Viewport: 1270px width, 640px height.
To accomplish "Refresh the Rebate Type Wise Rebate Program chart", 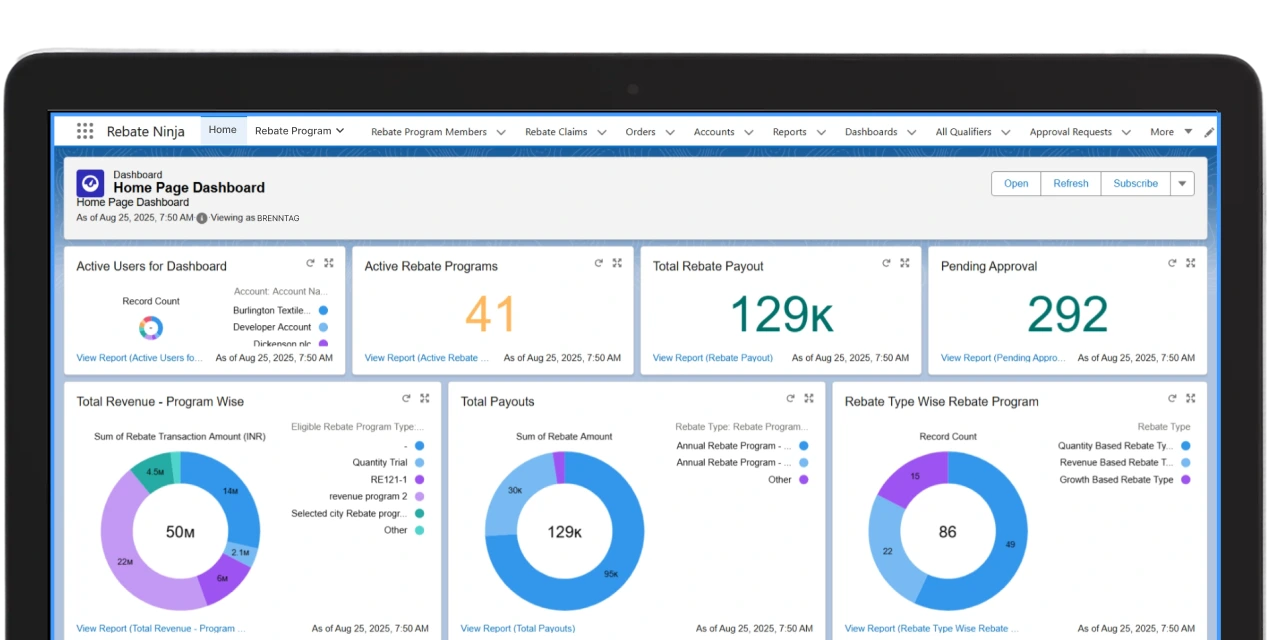I will point(1171,398).
